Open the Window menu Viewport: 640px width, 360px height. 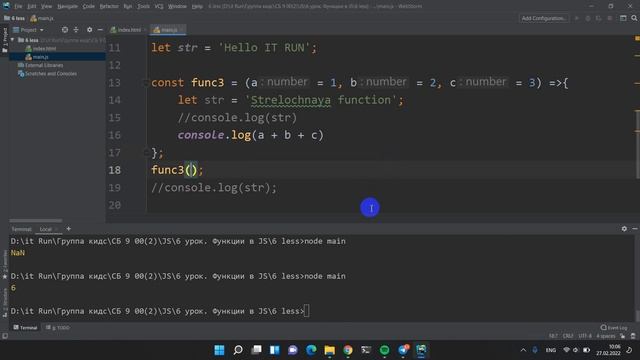(x=177, y=6)
